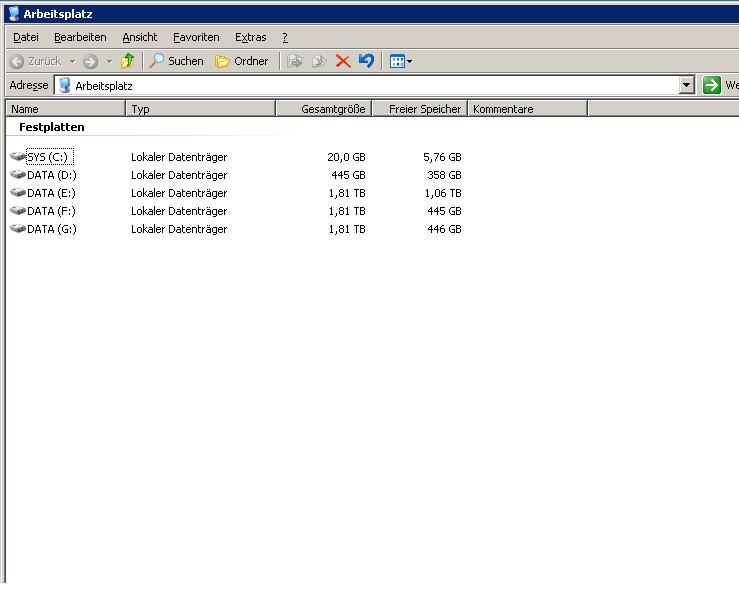Select drive DATA (F:) icon
This screenshot has height=600, width=739.
(x=18, y=210)
